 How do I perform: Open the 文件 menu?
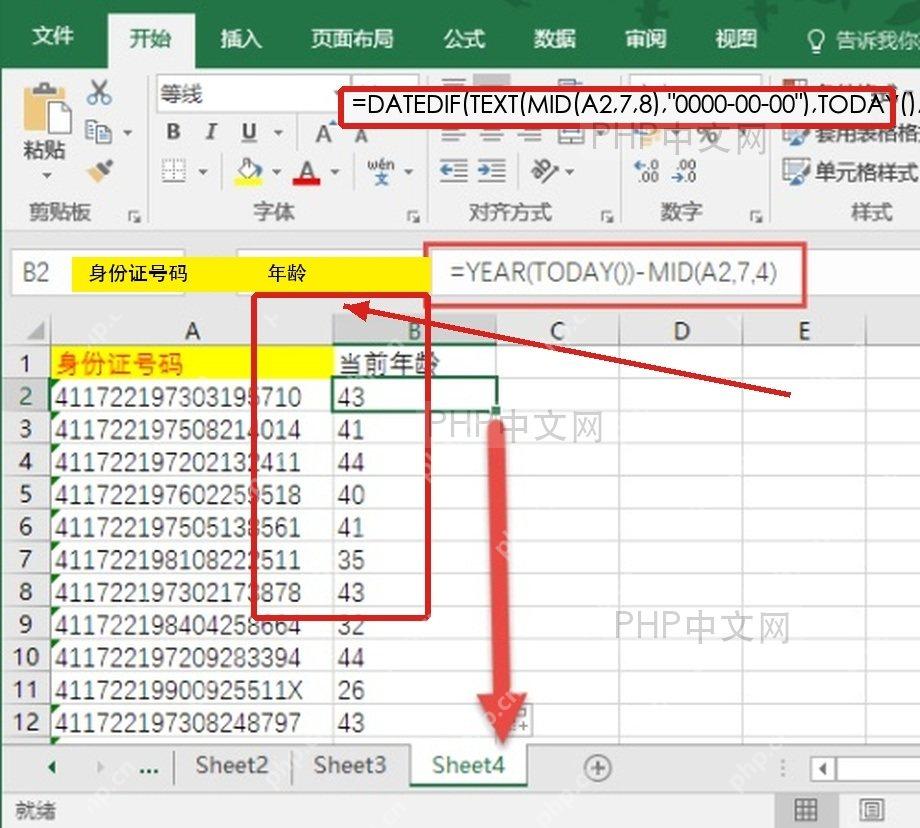tap(53, 36)
